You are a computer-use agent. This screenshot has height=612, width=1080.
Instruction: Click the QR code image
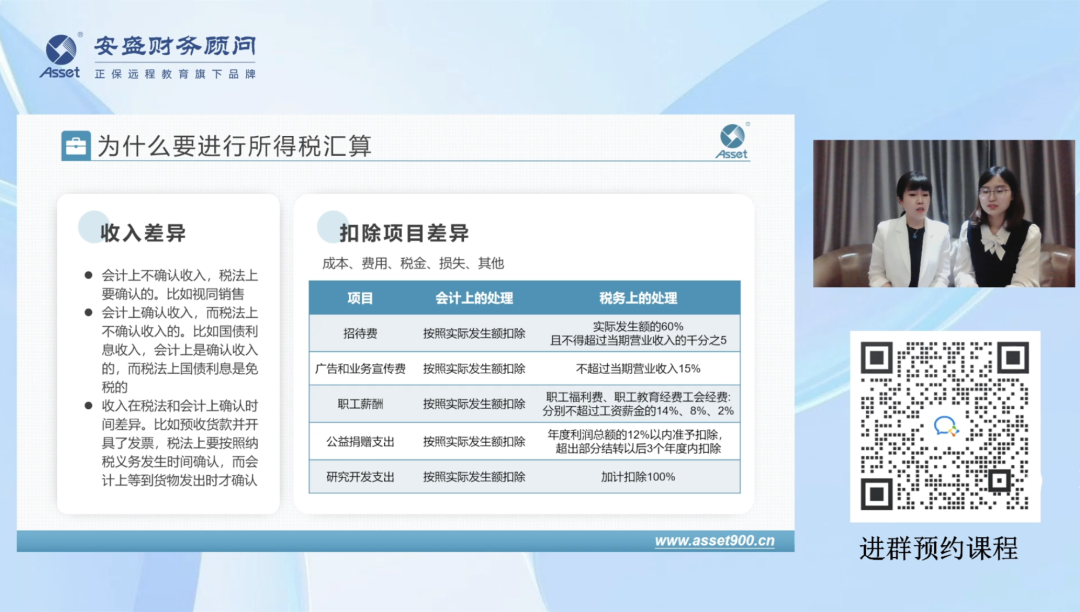(945, 427)
